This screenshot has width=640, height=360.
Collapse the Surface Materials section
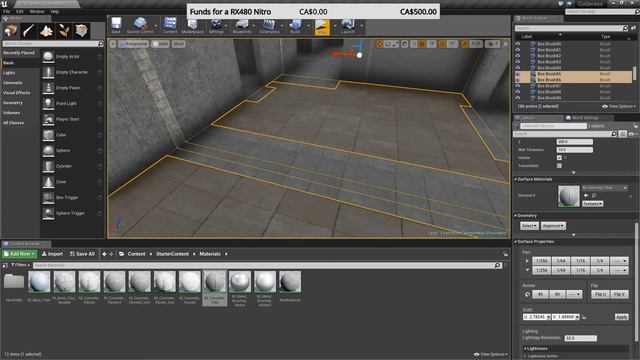516,179
